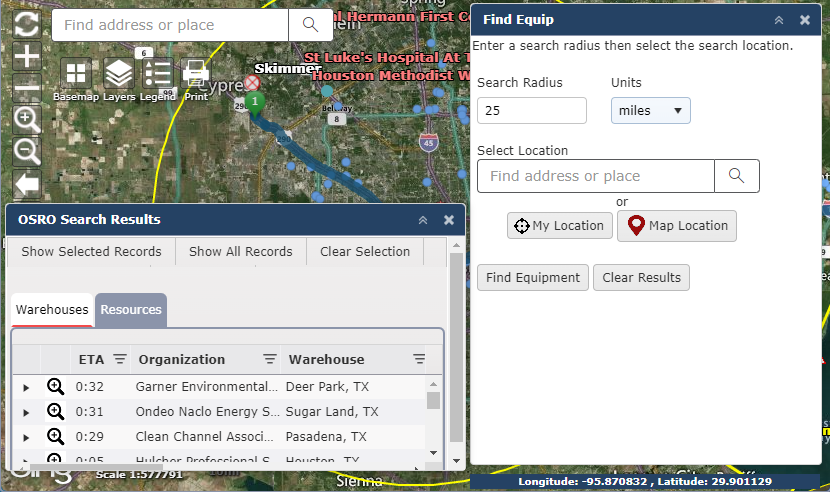
Task: Click the green marker numbered 1
Action: (x=255, y=104)
